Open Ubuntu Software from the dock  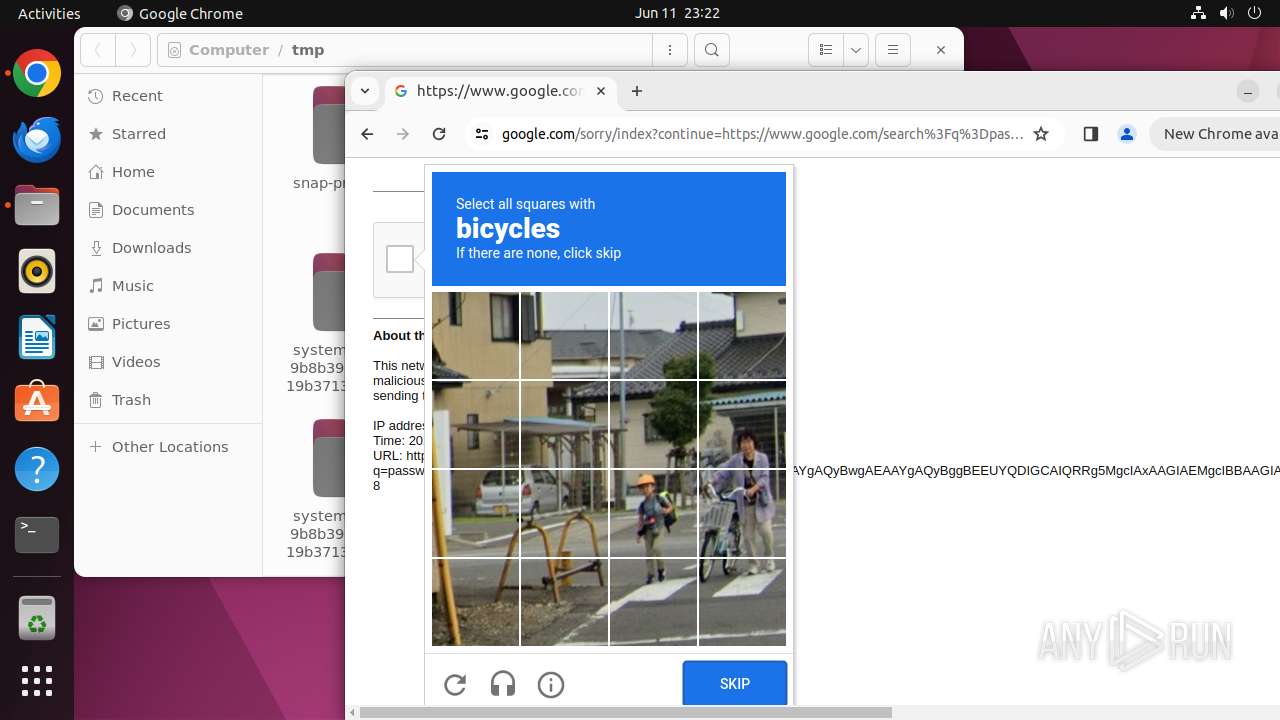pyautogui.click(x=37, y=403)
